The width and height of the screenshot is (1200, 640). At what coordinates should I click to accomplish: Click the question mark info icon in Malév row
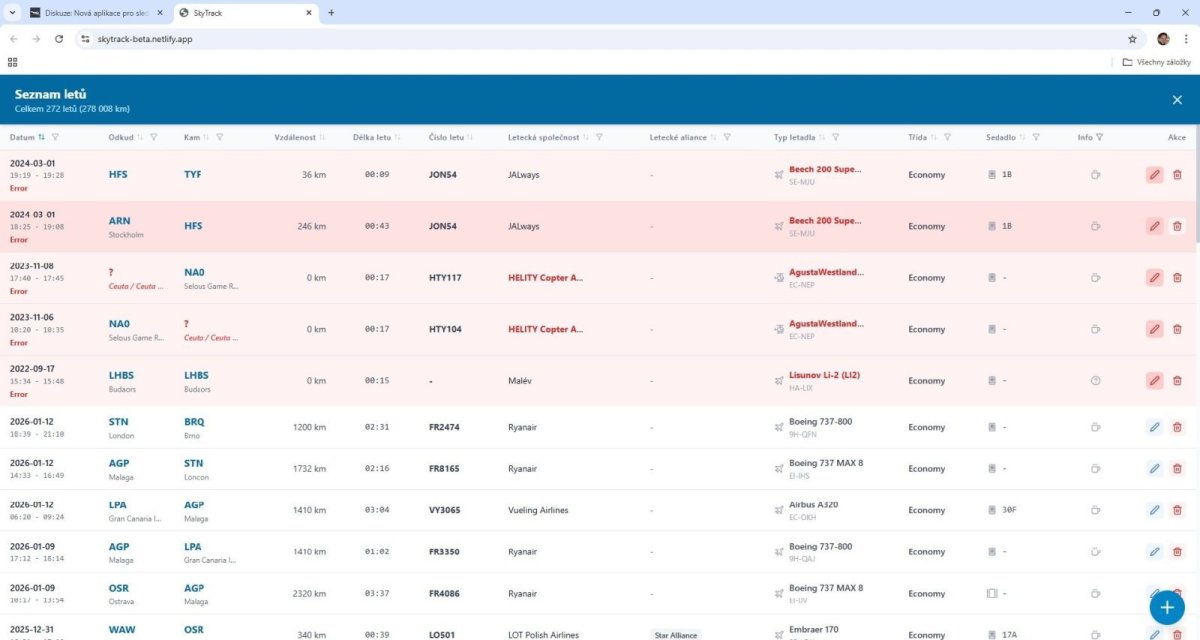point(1095,381)
